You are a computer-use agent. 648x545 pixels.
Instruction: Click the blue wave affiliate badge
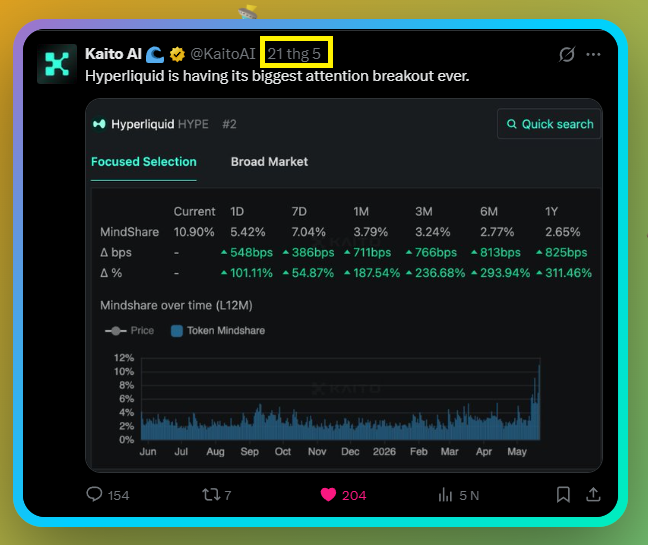coord(155,54)
